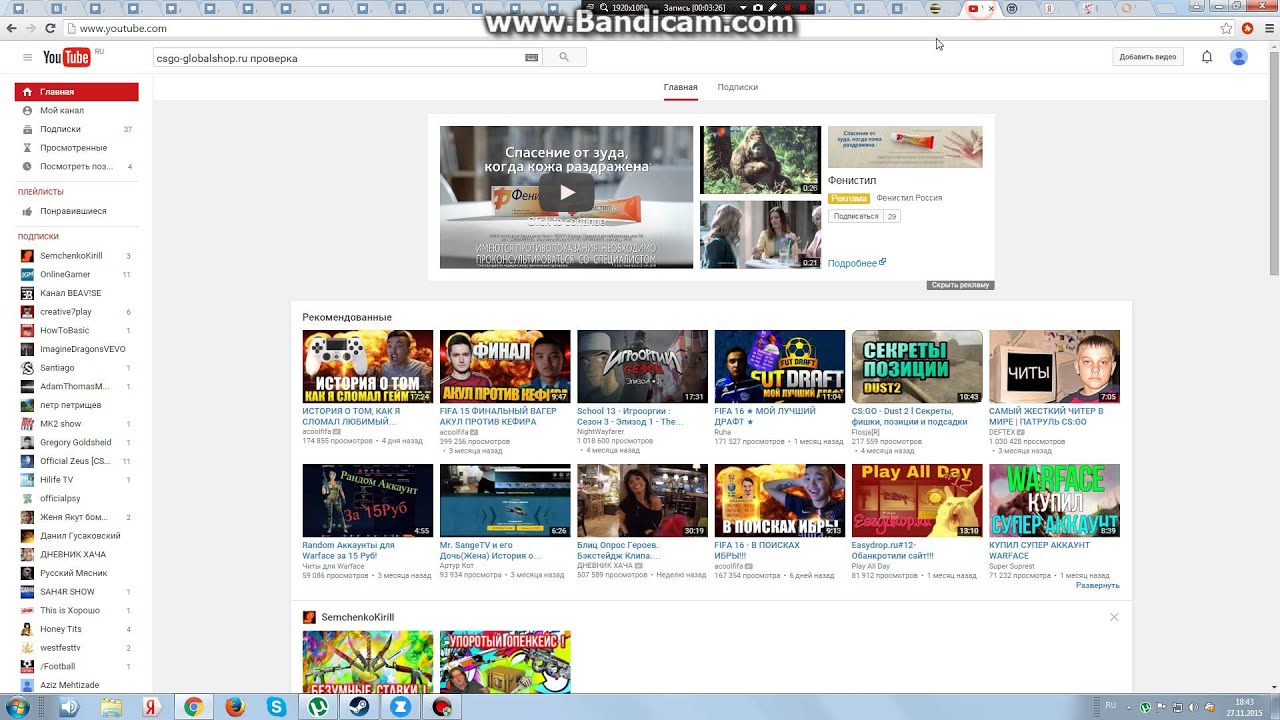1280x720 pixels.
Task: Open the FUT DRAFT video thumbnail
Action: click(779, 366)
